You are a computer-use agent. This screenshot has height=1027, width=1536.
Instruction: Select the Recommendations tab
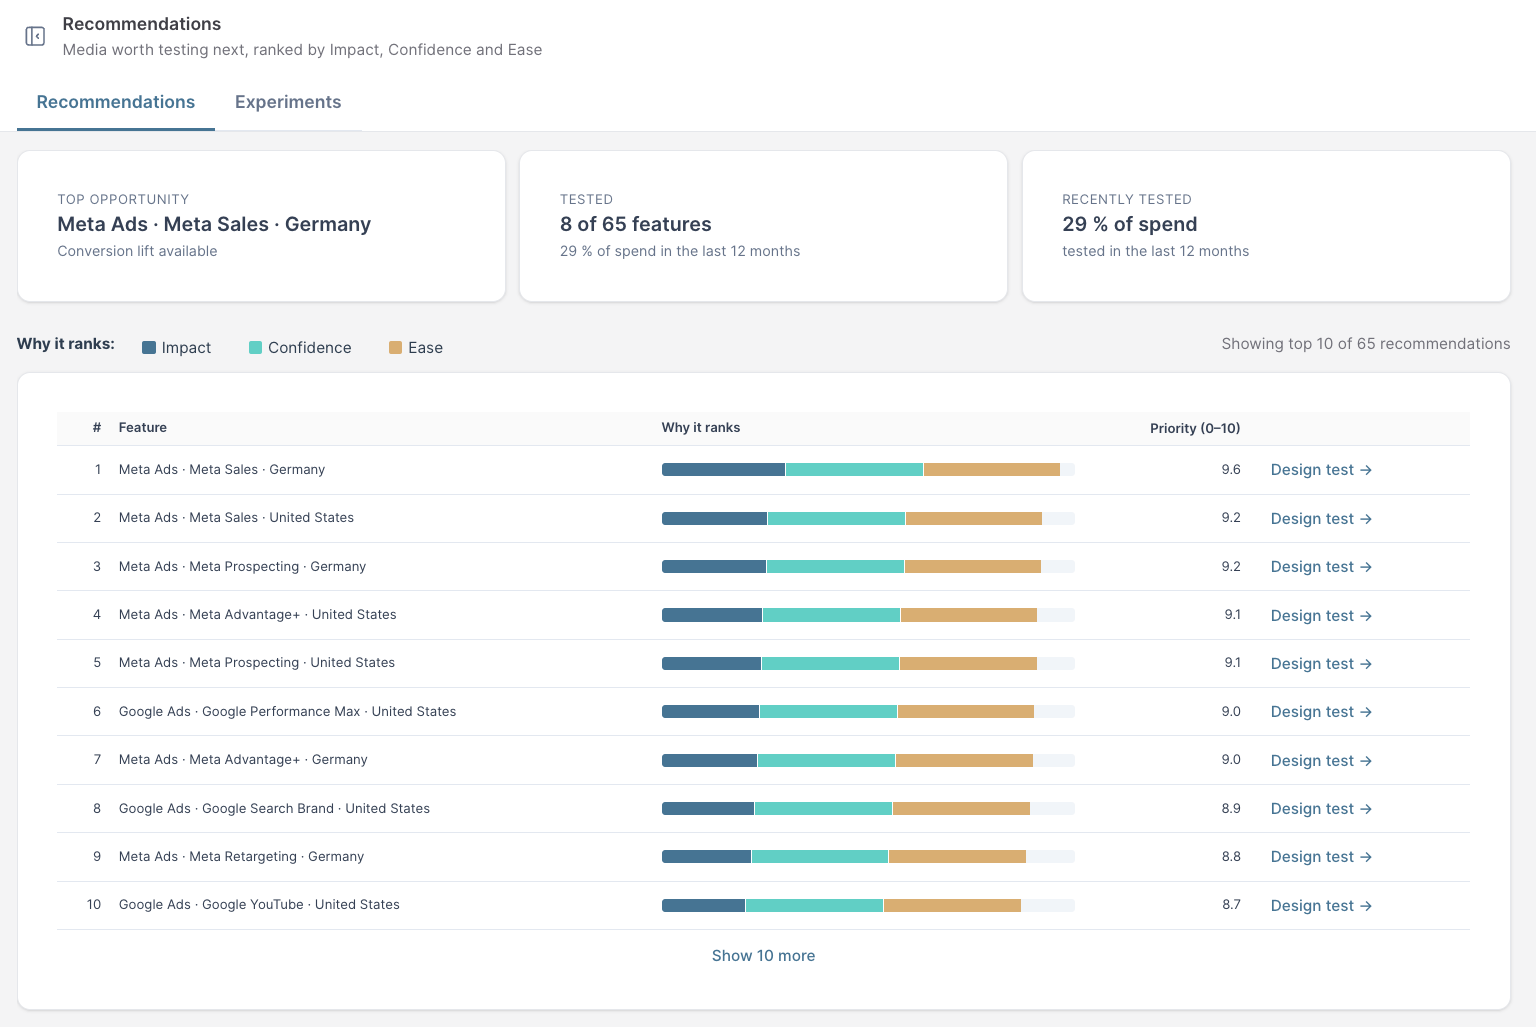[116, 102]
